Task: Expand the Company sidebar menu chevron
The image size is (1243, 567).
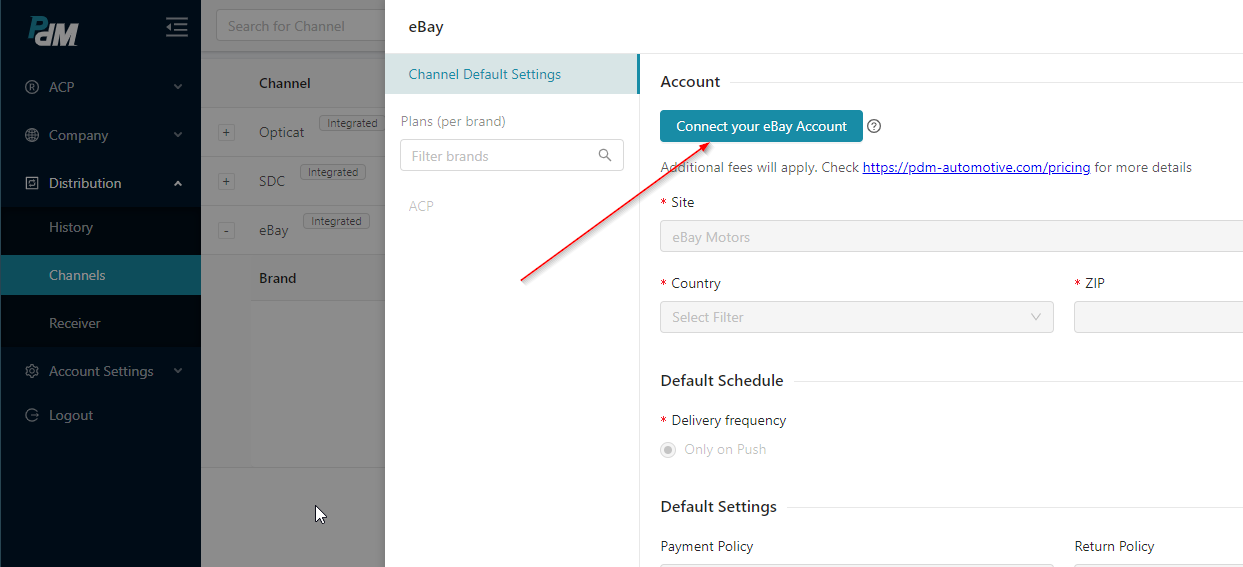Action: tap(178, 135)
